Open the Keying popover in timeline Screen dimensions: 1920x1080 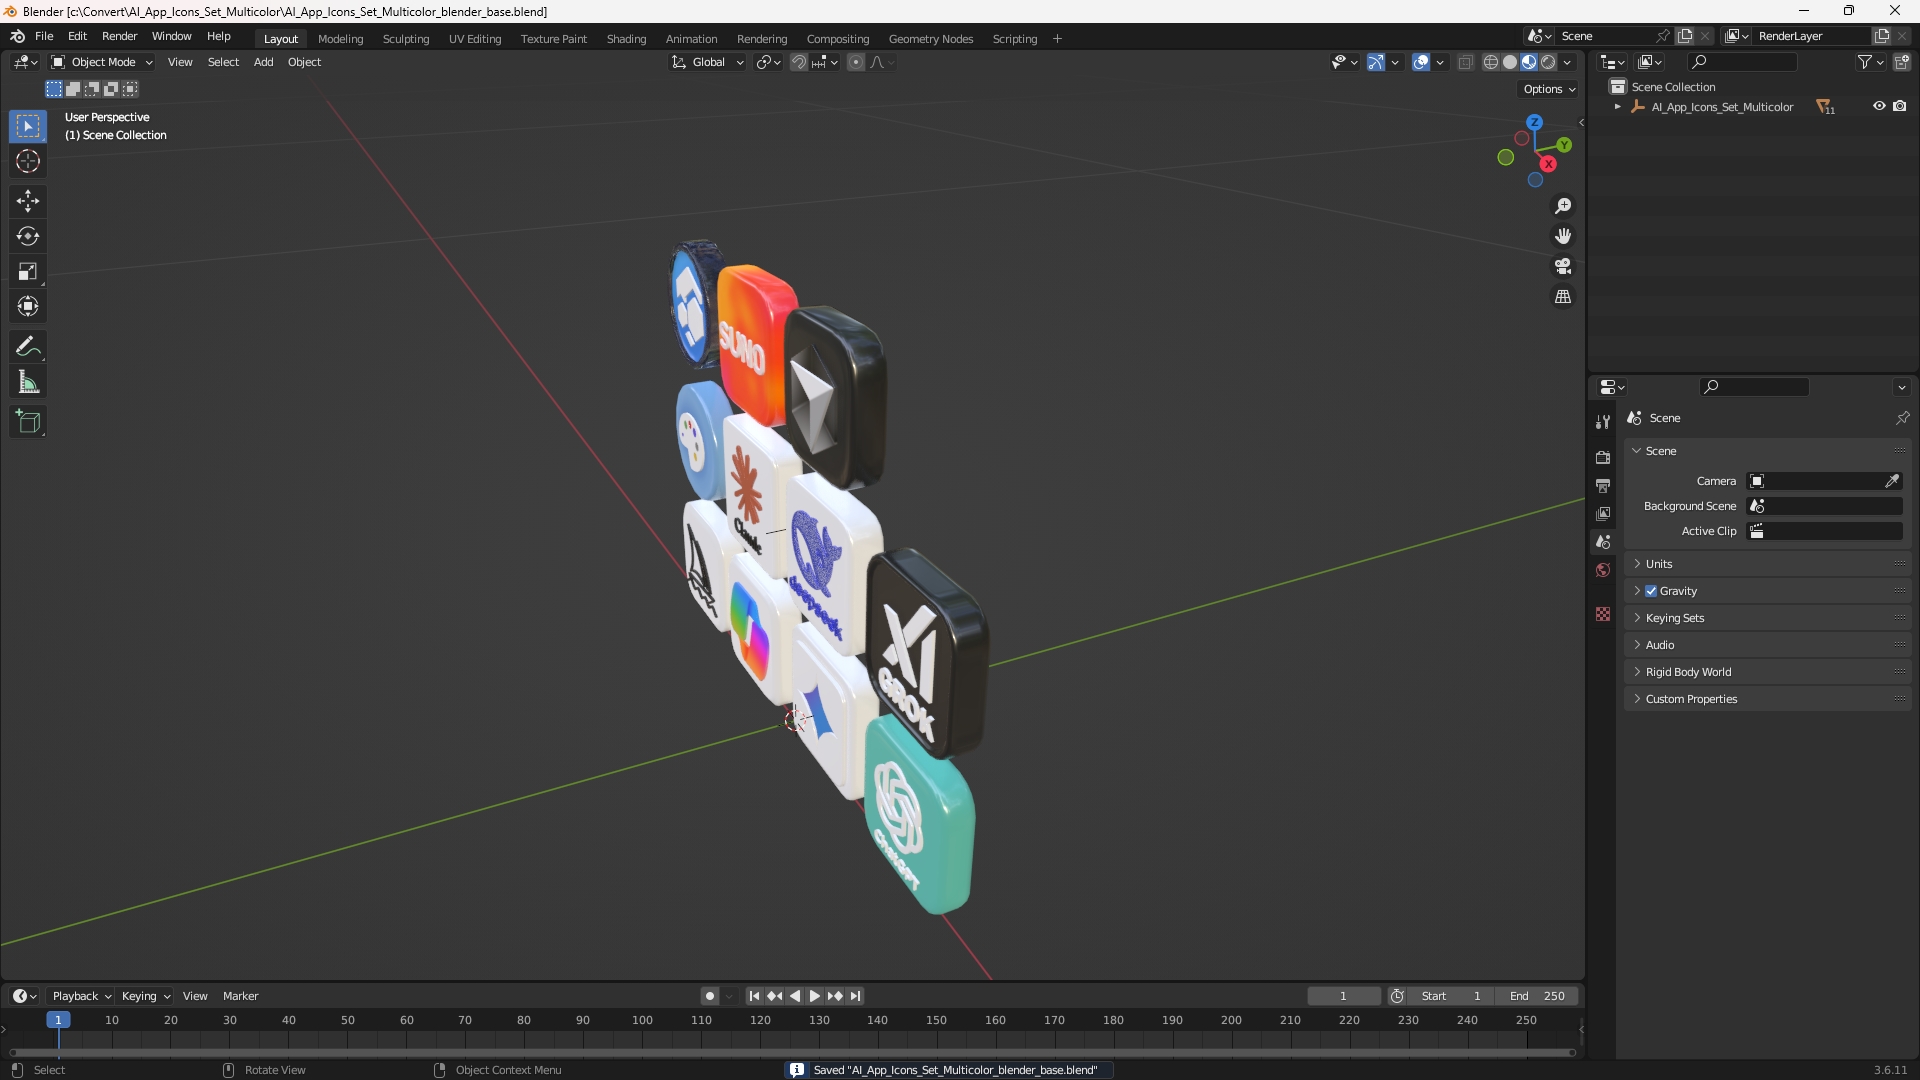click(145, 996)
